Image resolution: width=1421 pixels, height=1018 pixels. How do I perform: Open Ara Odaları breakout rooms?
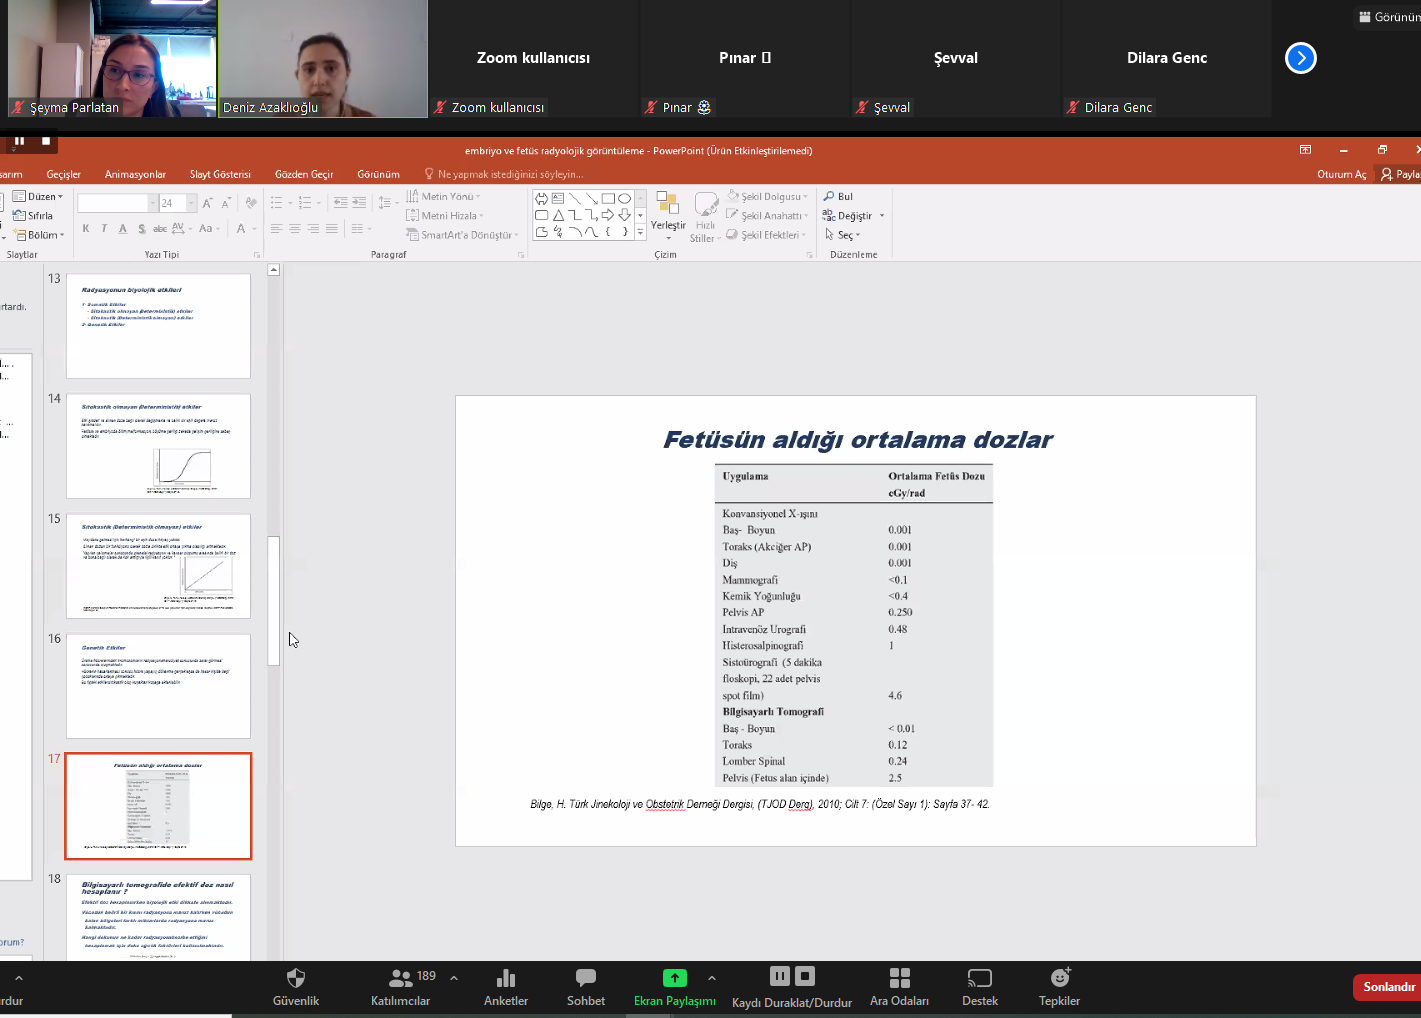pos(899,978)
